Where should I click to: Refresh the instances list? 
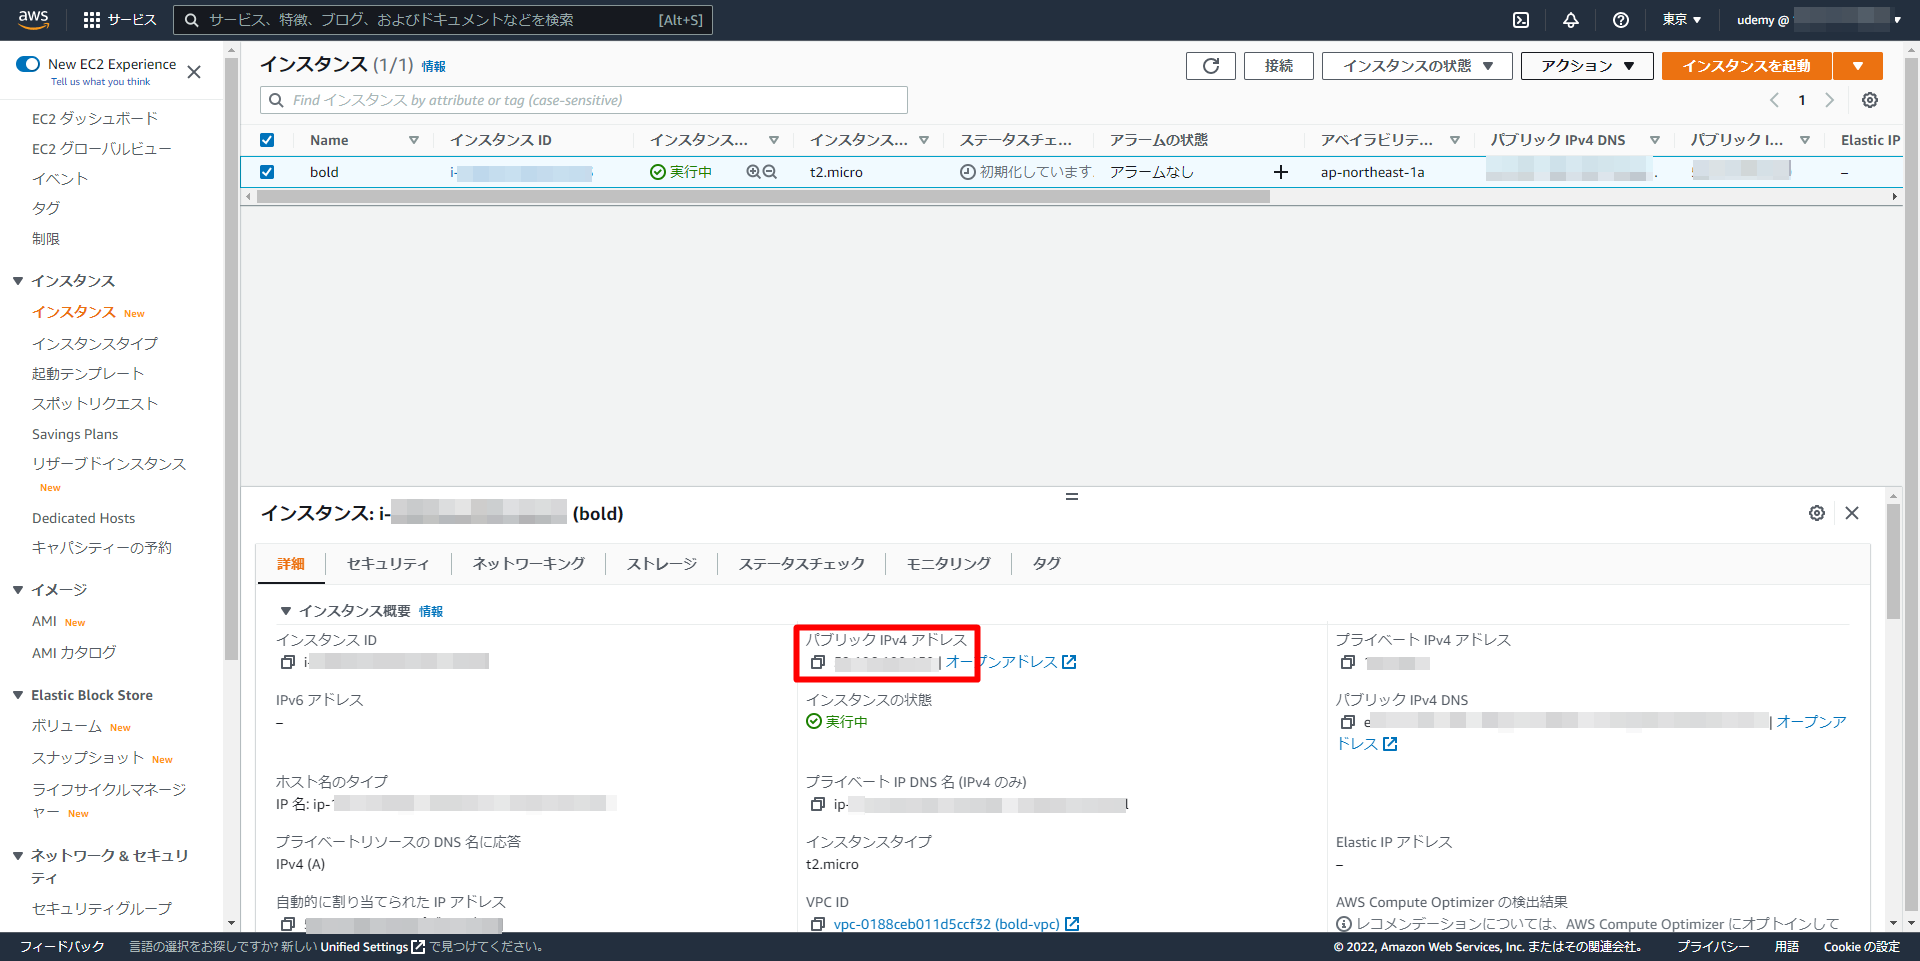tap(1211, 66)
